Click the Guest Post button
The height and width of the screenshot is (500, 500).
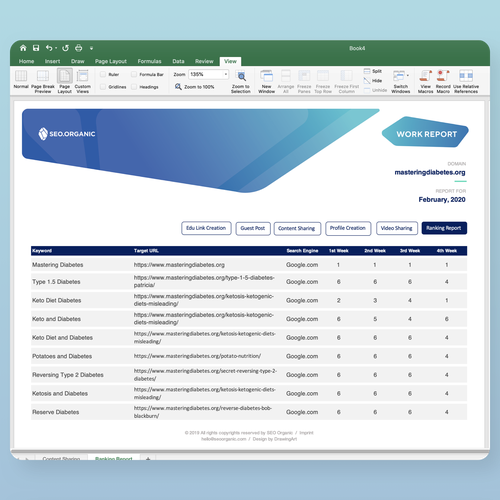pyautogui.click(x=253, y=228)
